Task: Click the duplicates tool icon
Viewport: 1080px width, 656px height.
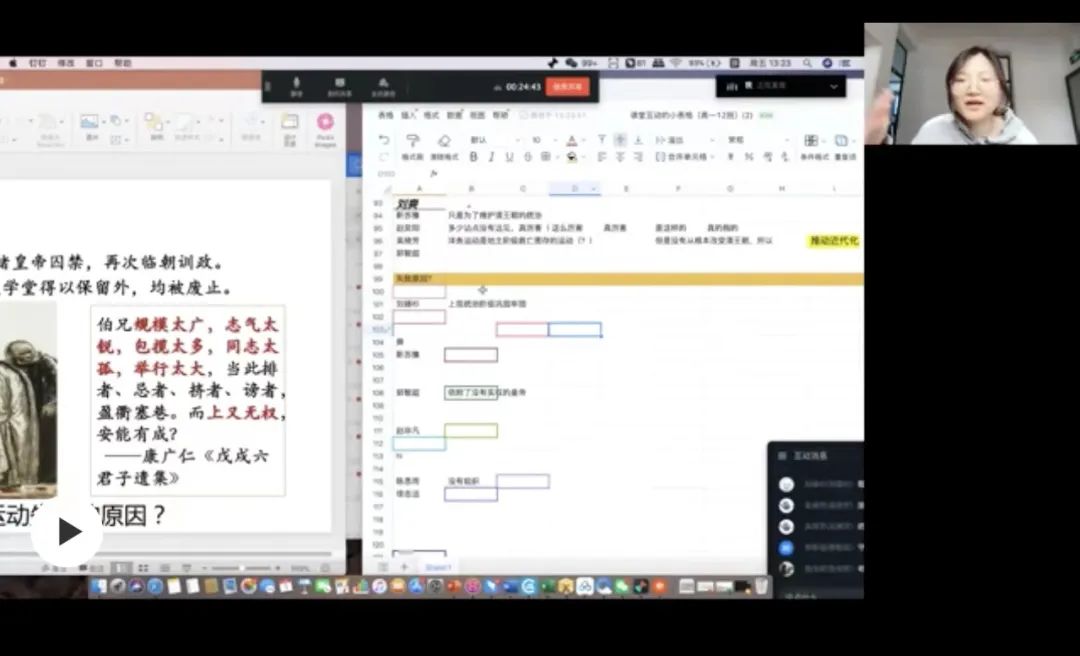Action: pos(842,141)
